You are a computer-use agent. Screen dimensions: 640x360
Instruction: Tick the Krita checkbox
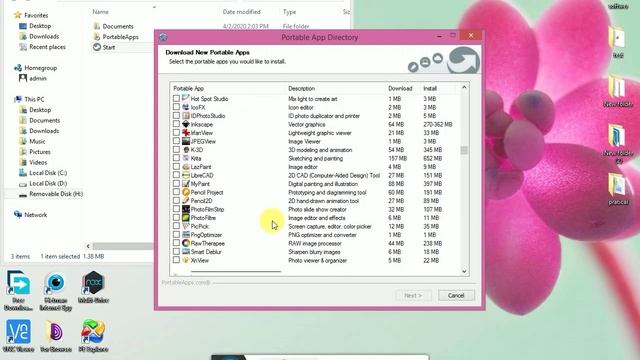click(x=176, y=158)
